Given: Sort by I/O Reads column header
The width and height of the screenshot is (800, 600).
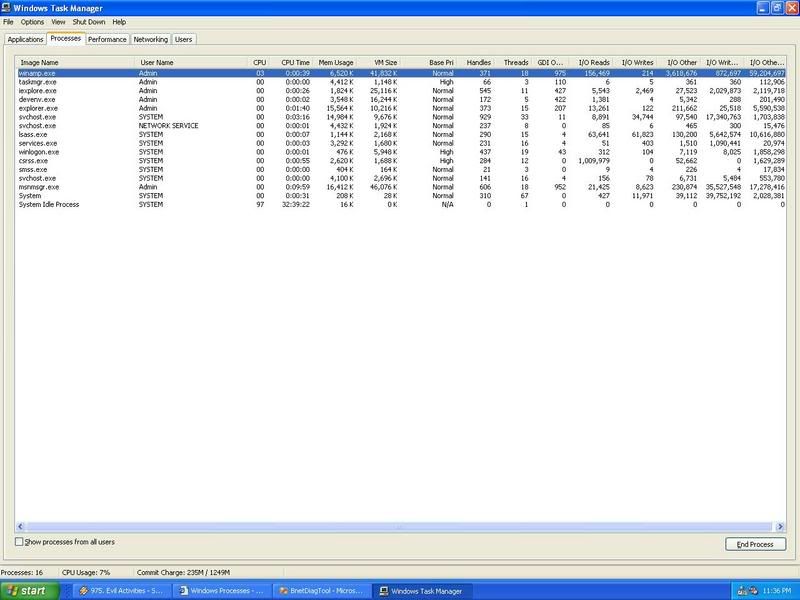Looking at the screenshot, I should click(x=592, y=62).
